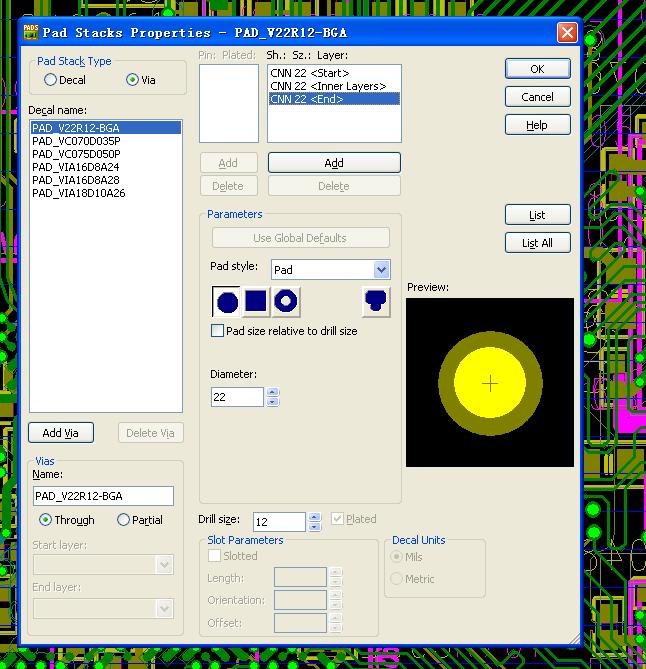Select the CNN 22 <Inner Layers> row
This screenshot has height=669, width=646.
point(334,86)
